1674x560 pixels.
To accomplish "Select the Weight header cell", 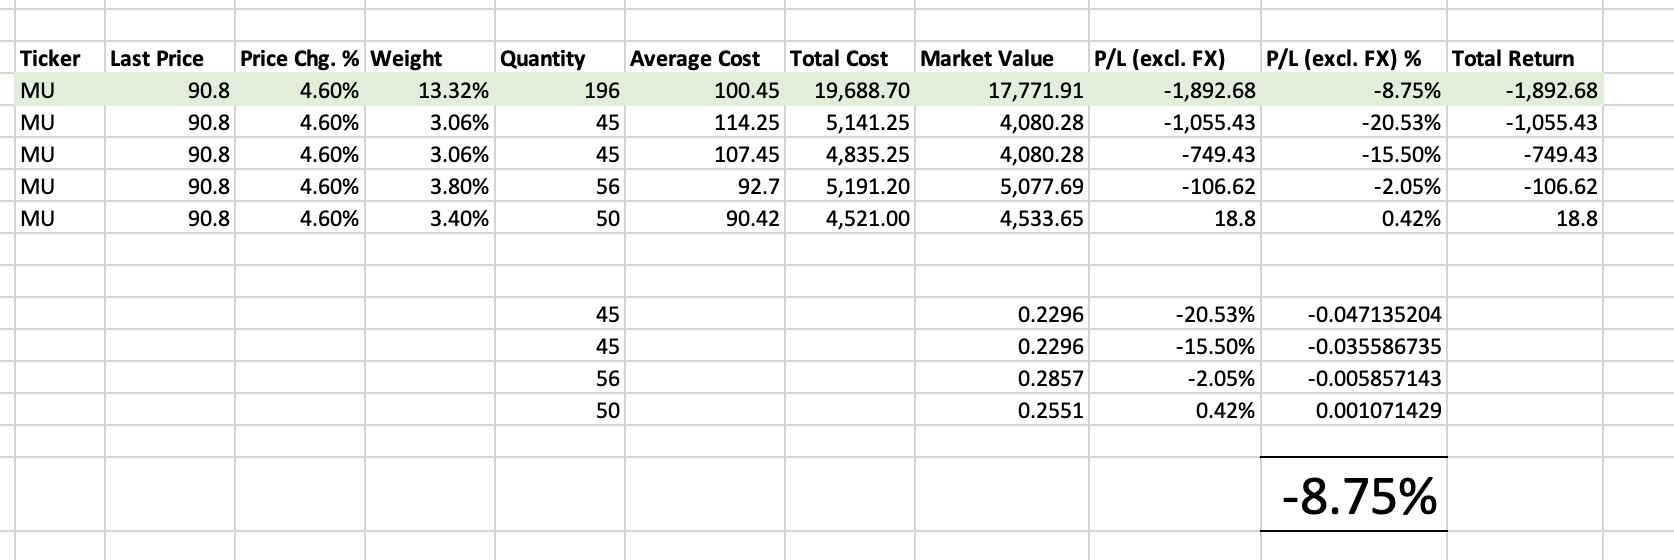I will pos(430,58).
